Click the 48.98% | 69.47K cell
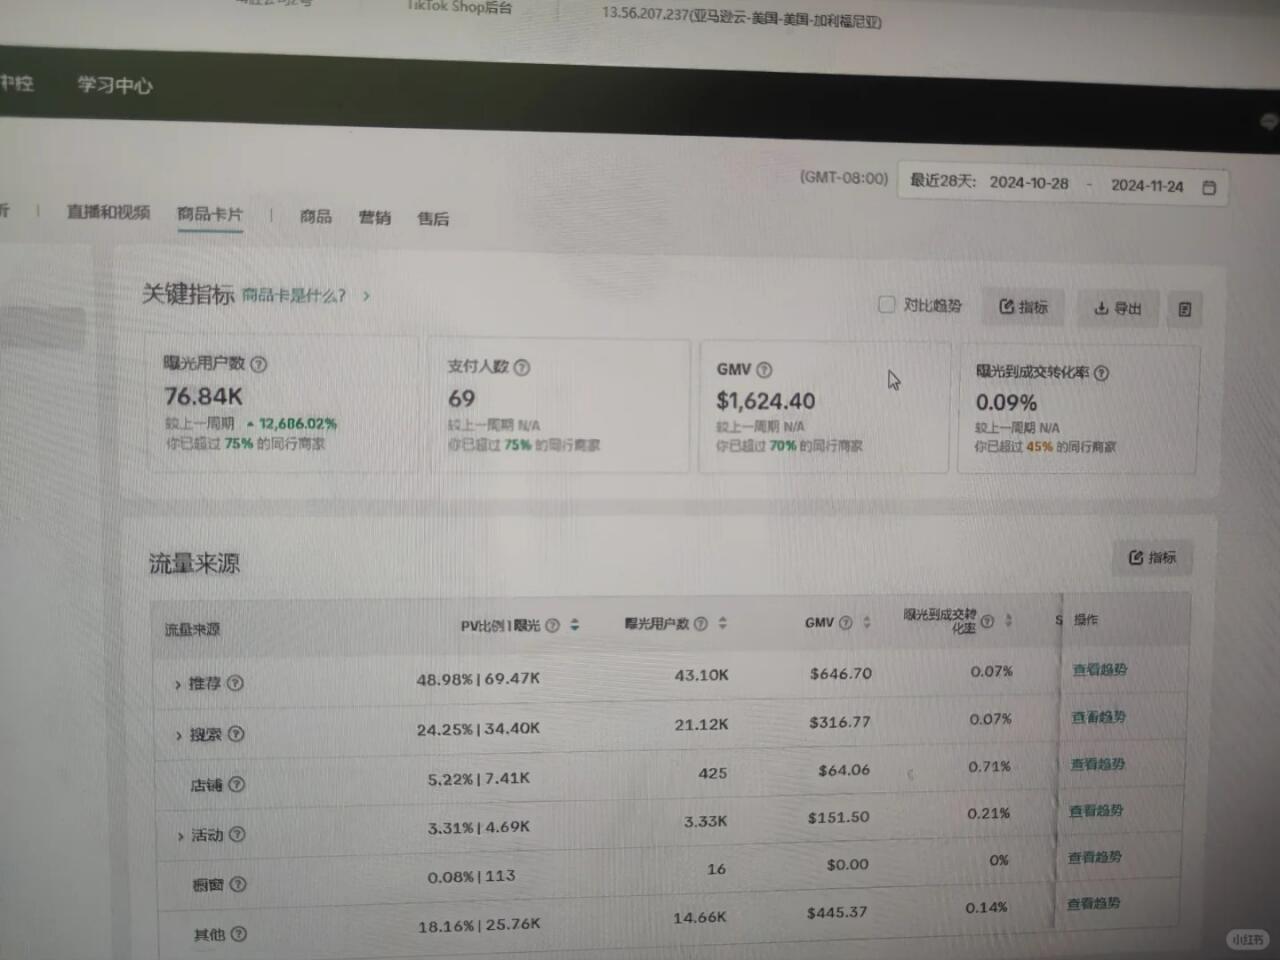The width and height of the screenshot is (1280, 960). [x=478, y=679]
